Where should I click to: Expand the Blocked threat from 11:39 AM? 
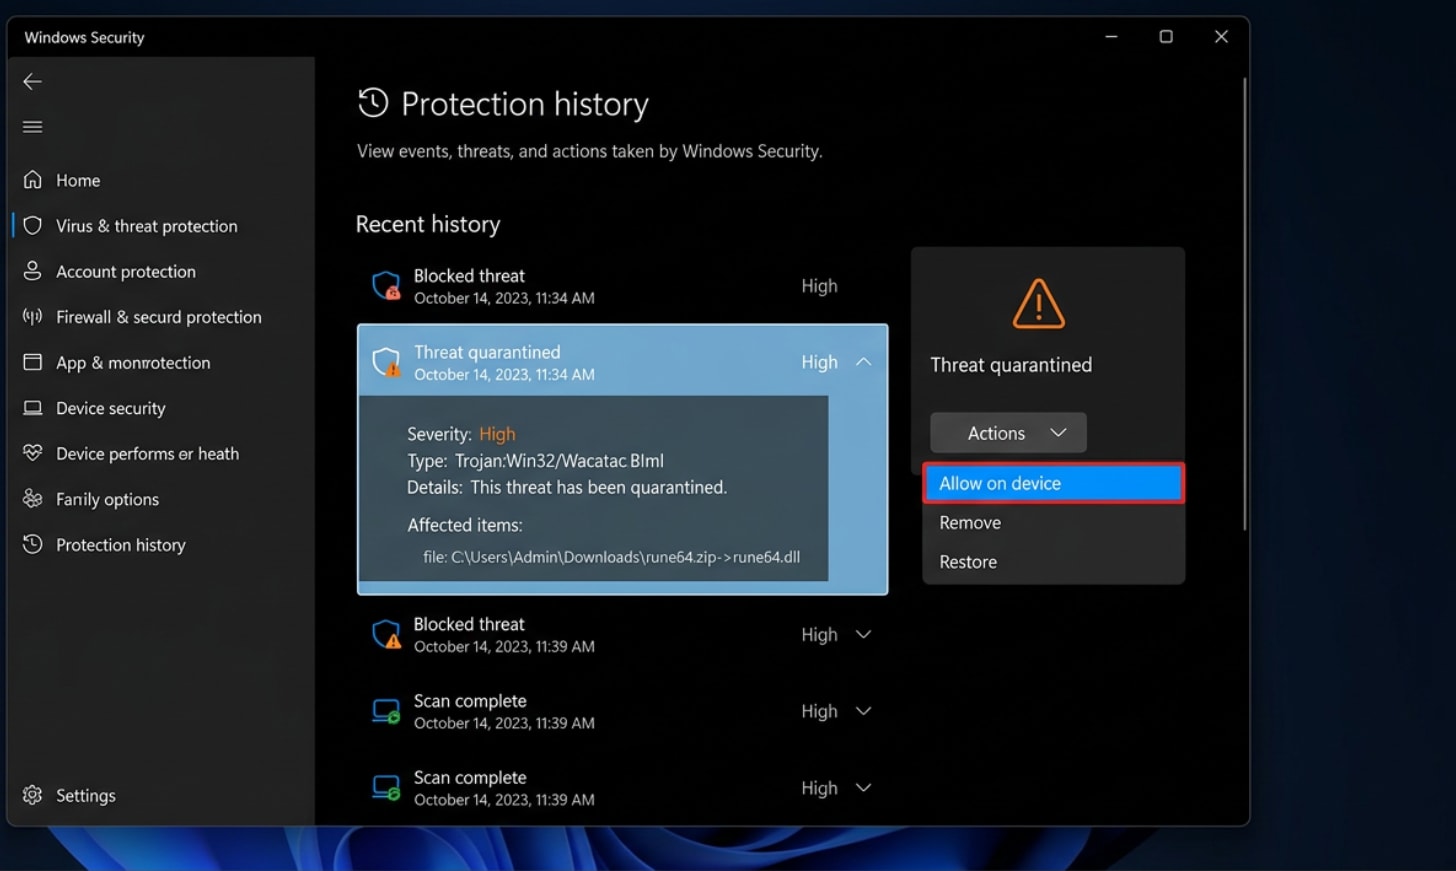864,634
